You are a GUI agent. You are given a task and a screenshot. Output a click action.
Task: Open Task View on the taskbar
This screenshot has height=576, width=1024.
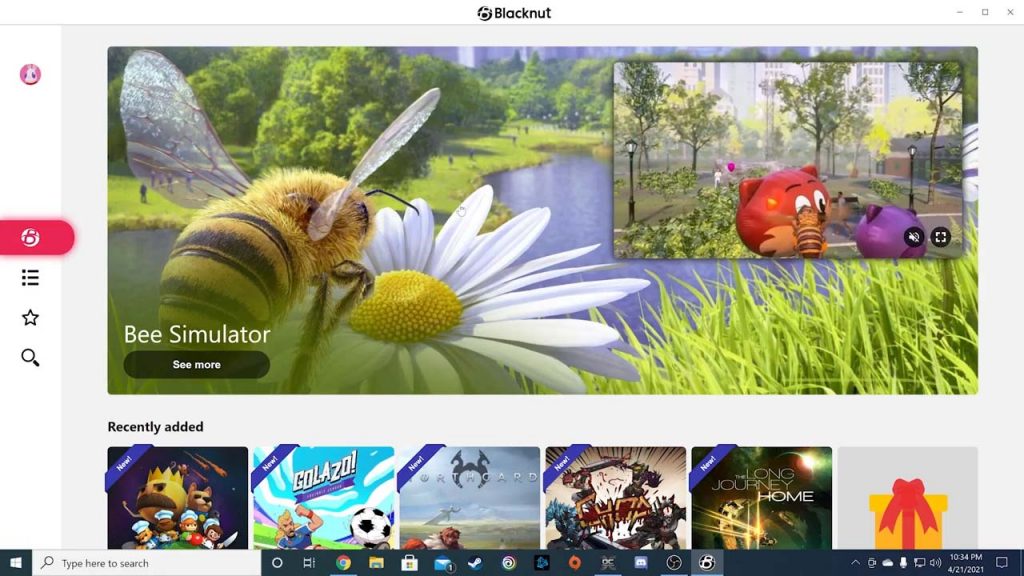coord(309,563)
